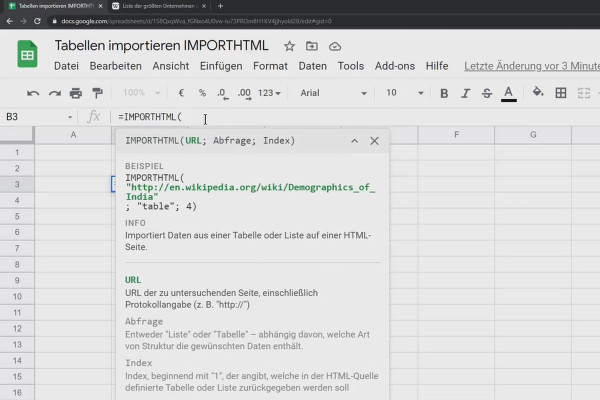Format cell as euro currency
Screen dimensions: 600x400
pyautogui.click(x=181, y=93)
